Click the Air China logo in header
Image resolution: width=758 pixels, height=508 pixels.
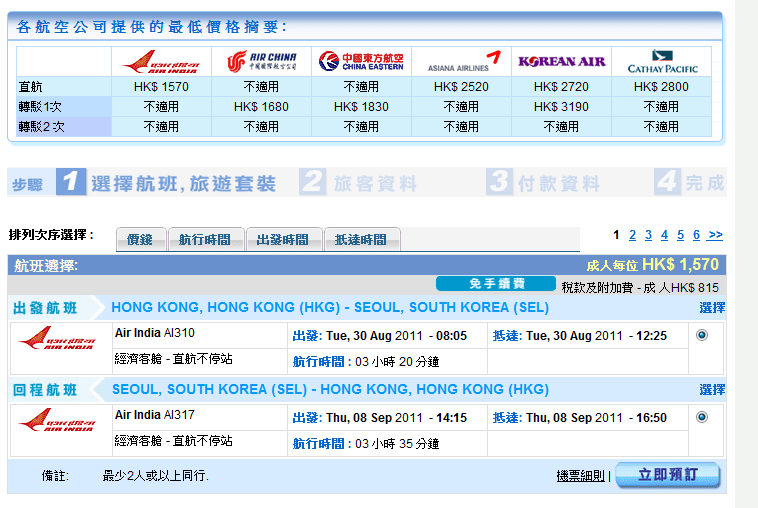(261, 62)
